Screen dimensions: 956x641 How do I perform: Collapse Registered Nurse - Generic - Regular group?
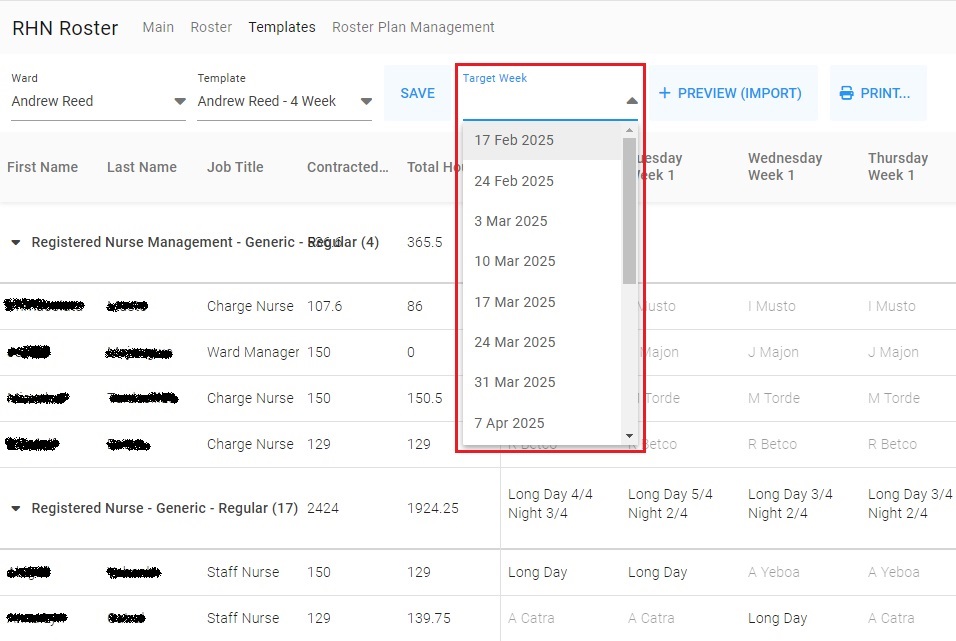(16, 509)
